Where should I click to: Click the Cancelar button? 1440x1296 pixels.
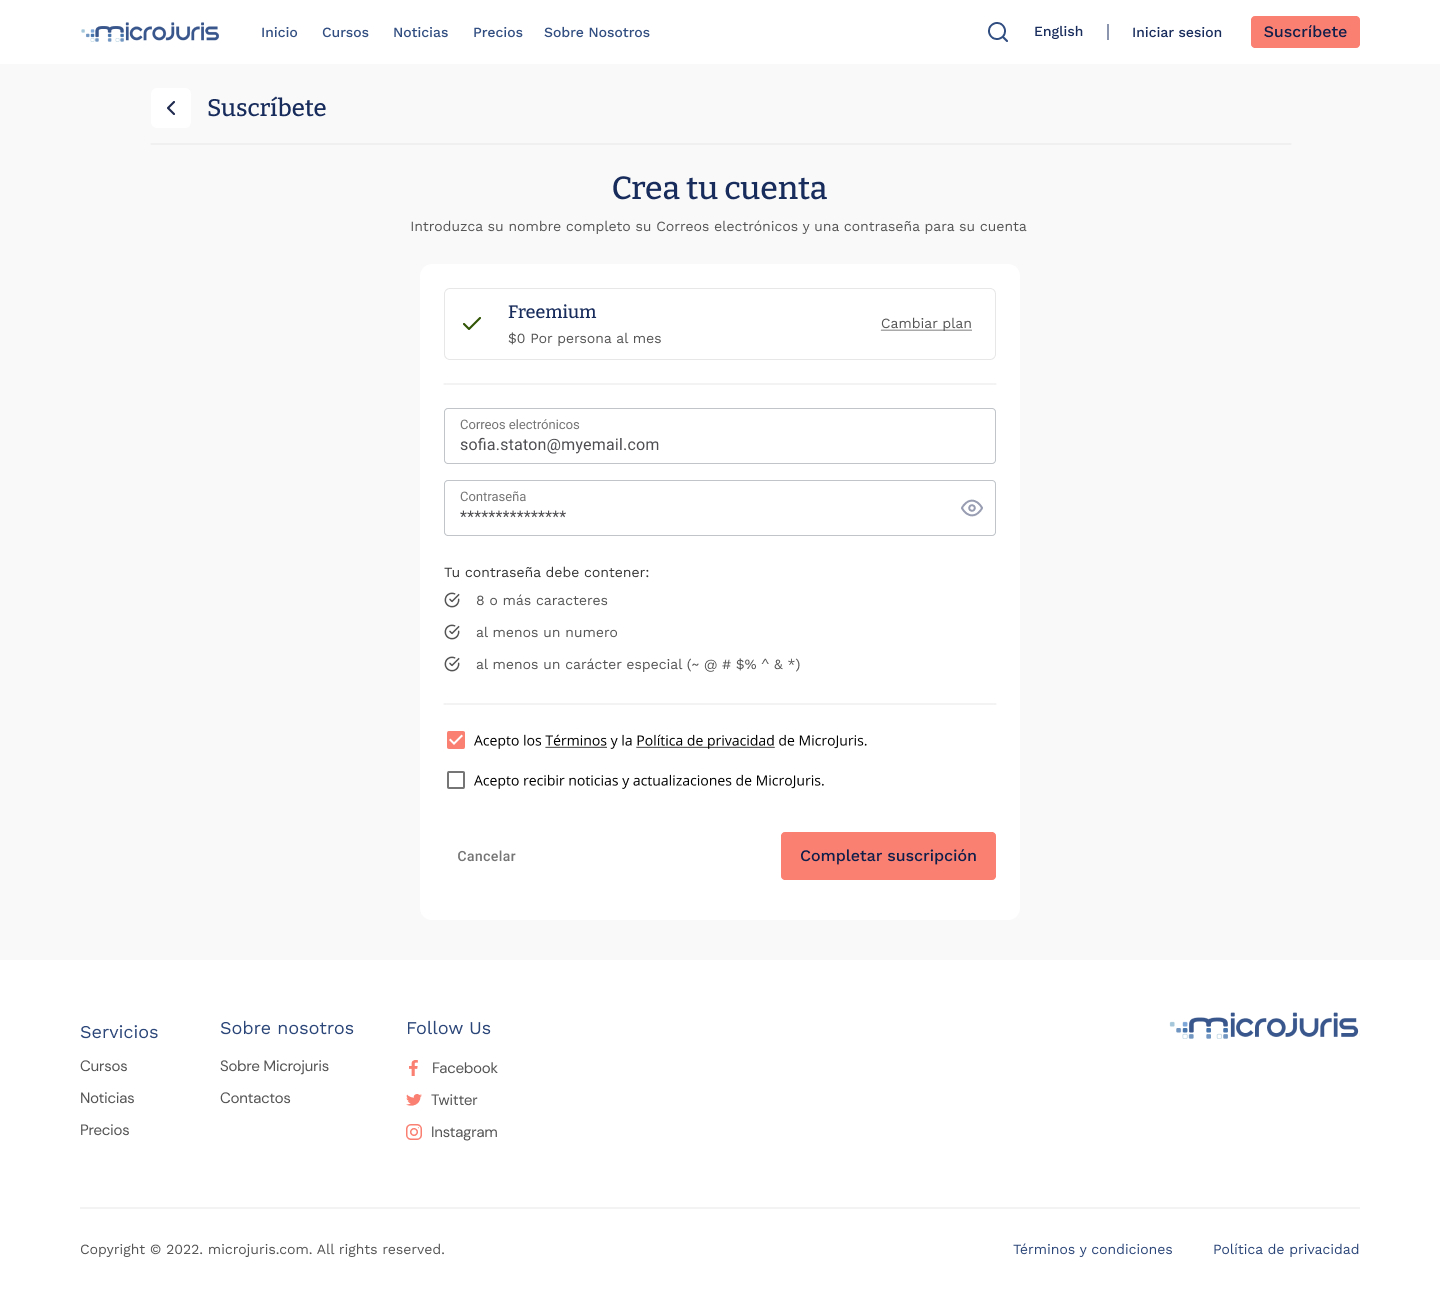click(x=486, y=856)
